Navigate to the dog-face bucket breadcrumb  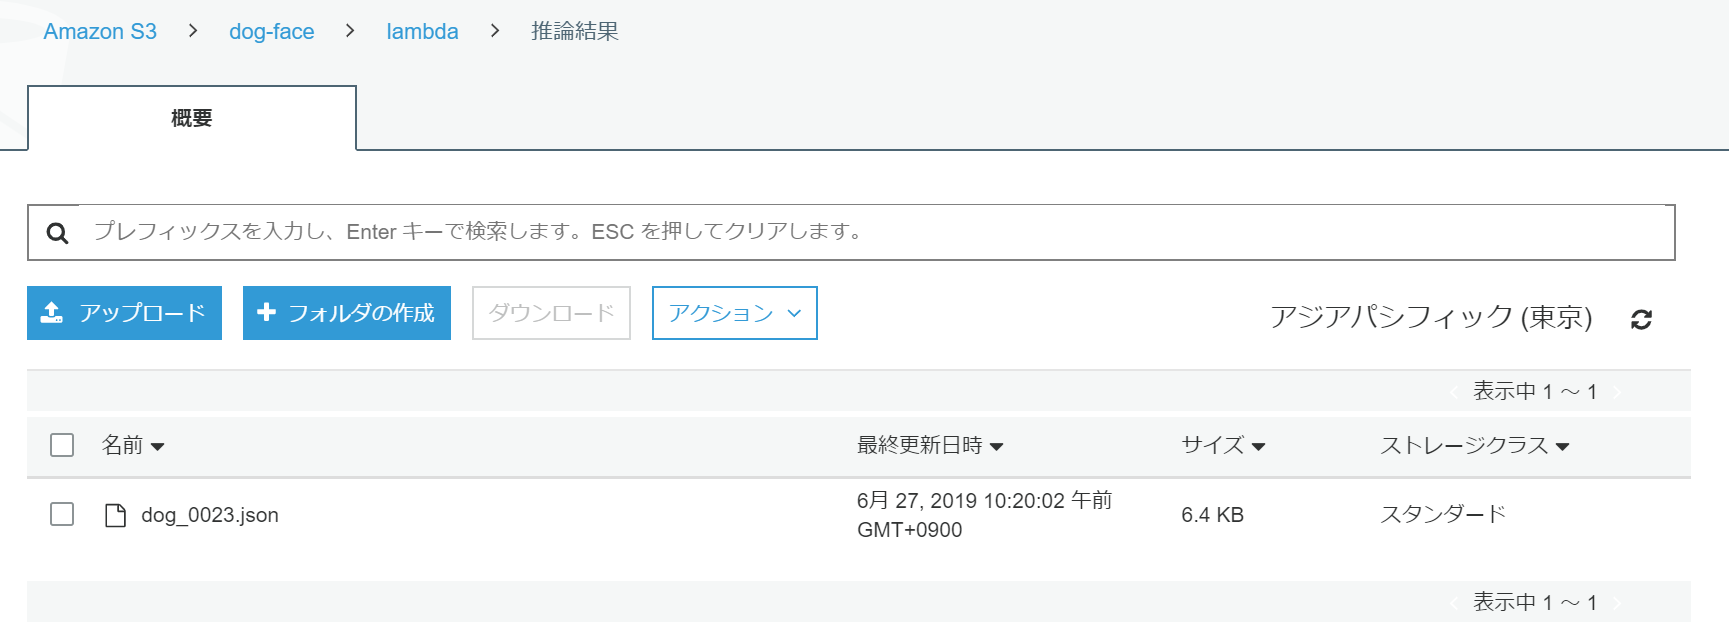tap(271, 32)
